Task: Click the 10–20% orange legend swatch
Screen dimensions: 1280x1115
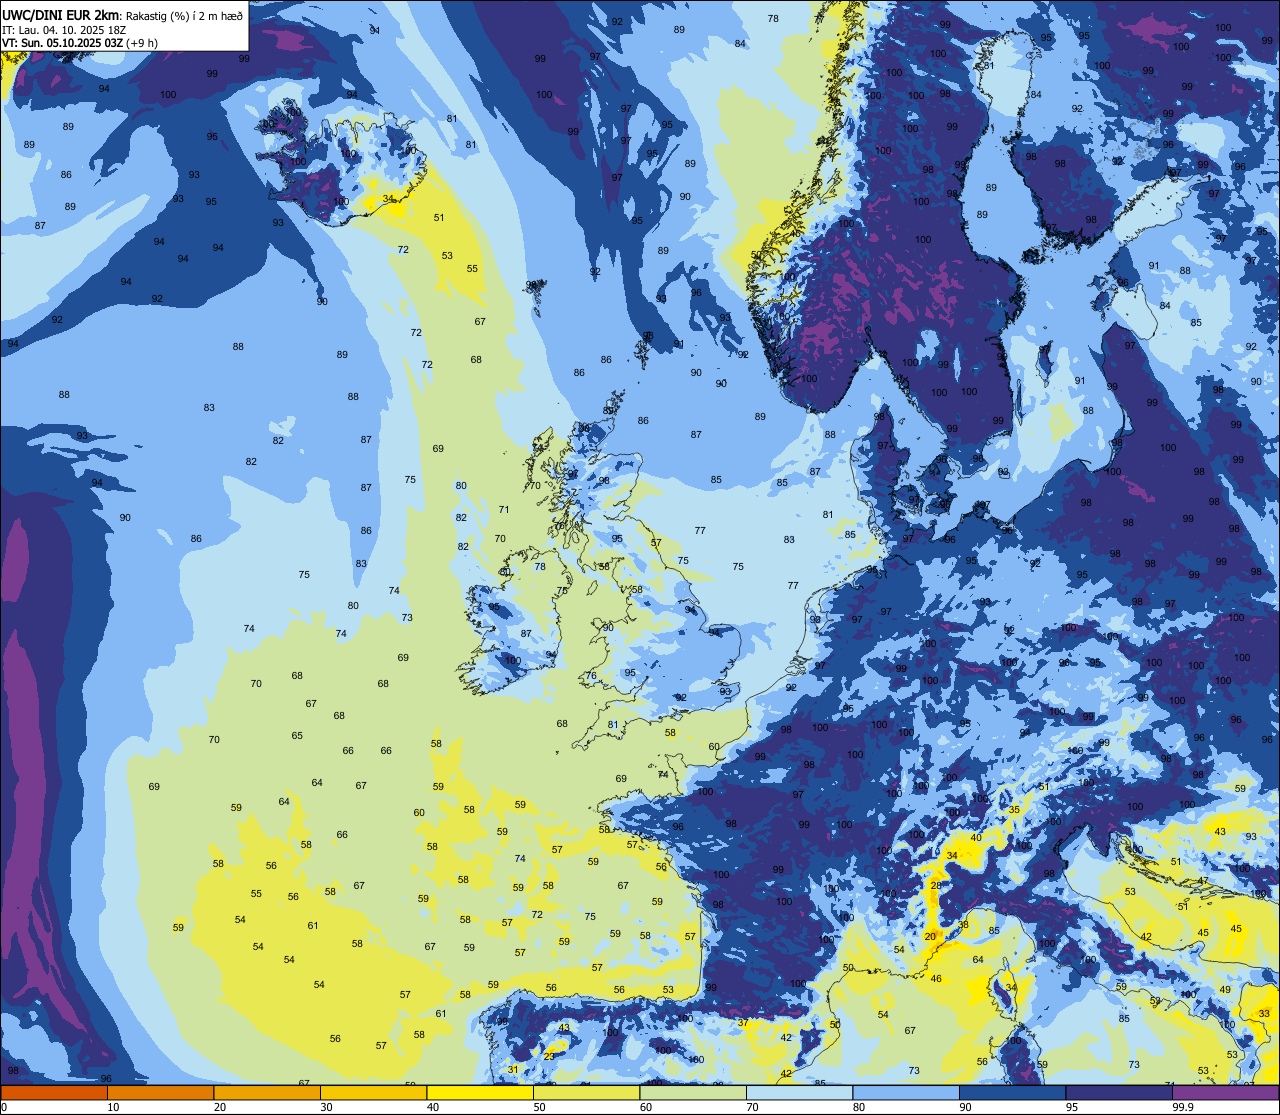Action: point(160,1092)
